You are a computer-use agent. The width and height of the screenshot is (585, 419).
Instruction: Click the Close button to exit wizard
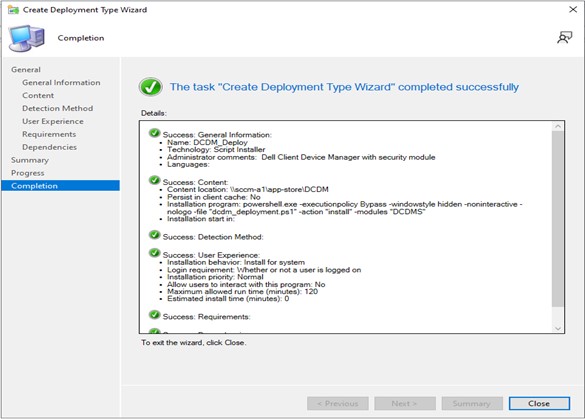pos(539,403)
